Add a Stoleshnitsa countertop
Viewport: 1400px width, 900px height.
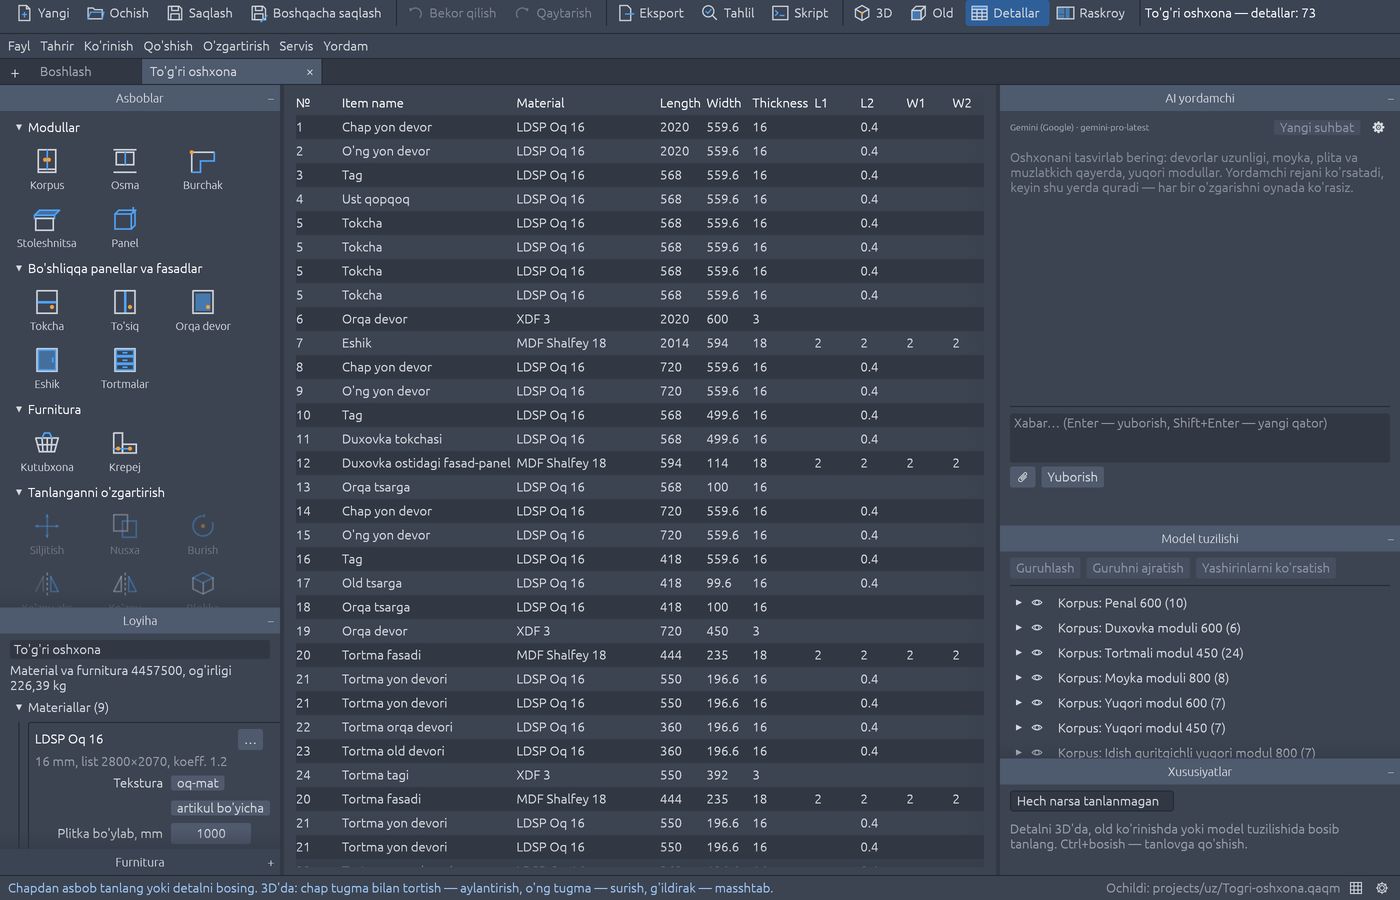47,227
